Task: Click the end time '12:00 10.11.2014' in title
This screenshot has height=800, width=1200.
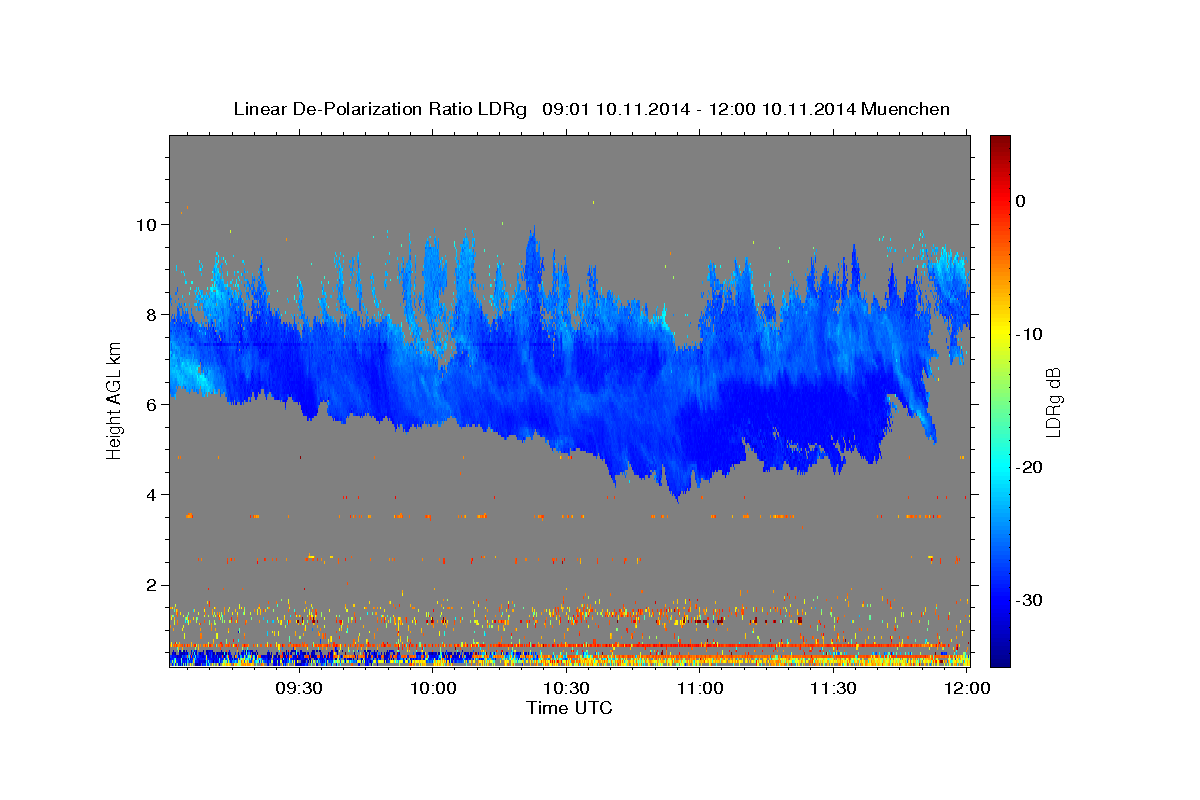Action: tap(781, 109)
